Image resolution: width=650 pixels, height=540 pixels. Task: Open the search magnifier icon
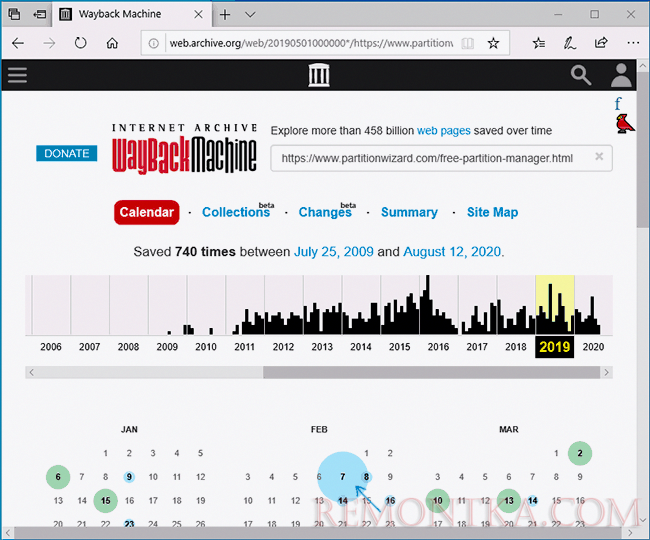(581, 75)
